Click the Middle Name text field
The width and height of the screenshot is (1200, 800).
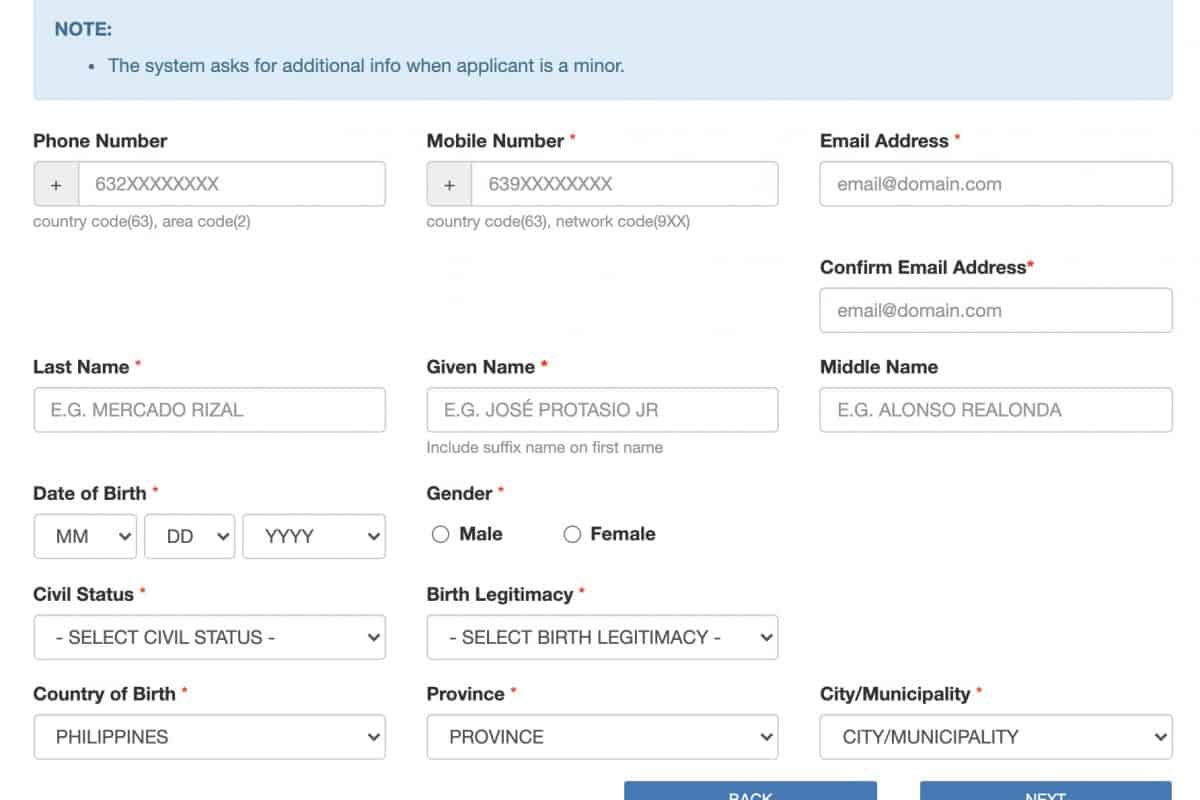995,410
